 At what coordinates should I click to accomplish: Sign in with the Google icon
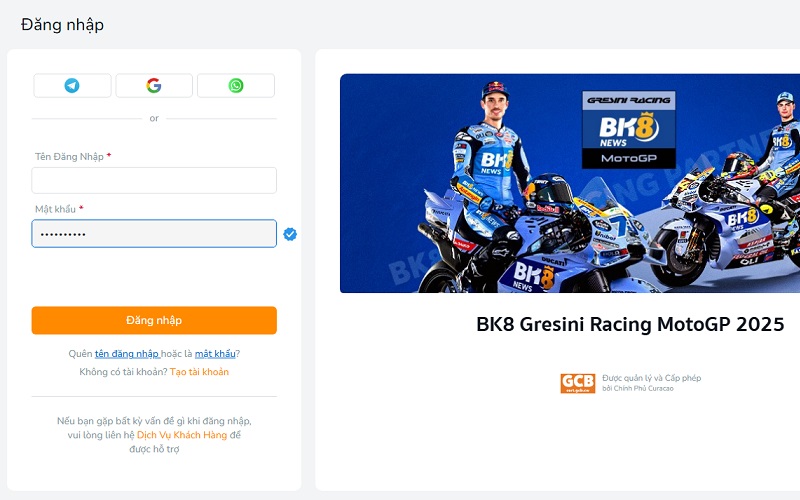click(154, 85)
